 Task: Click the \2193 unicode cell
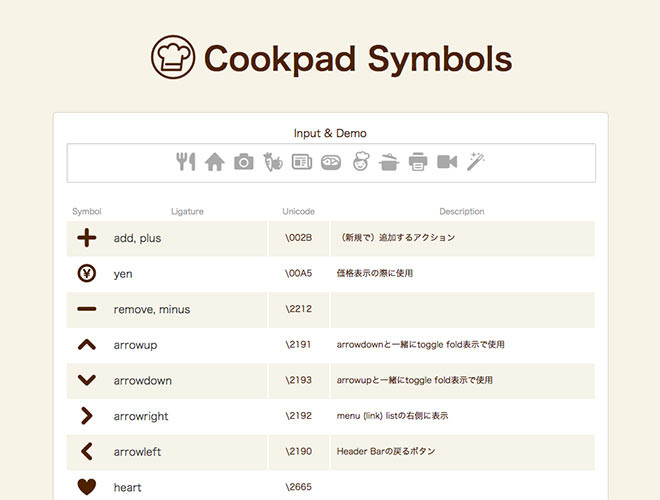[298, 380]
